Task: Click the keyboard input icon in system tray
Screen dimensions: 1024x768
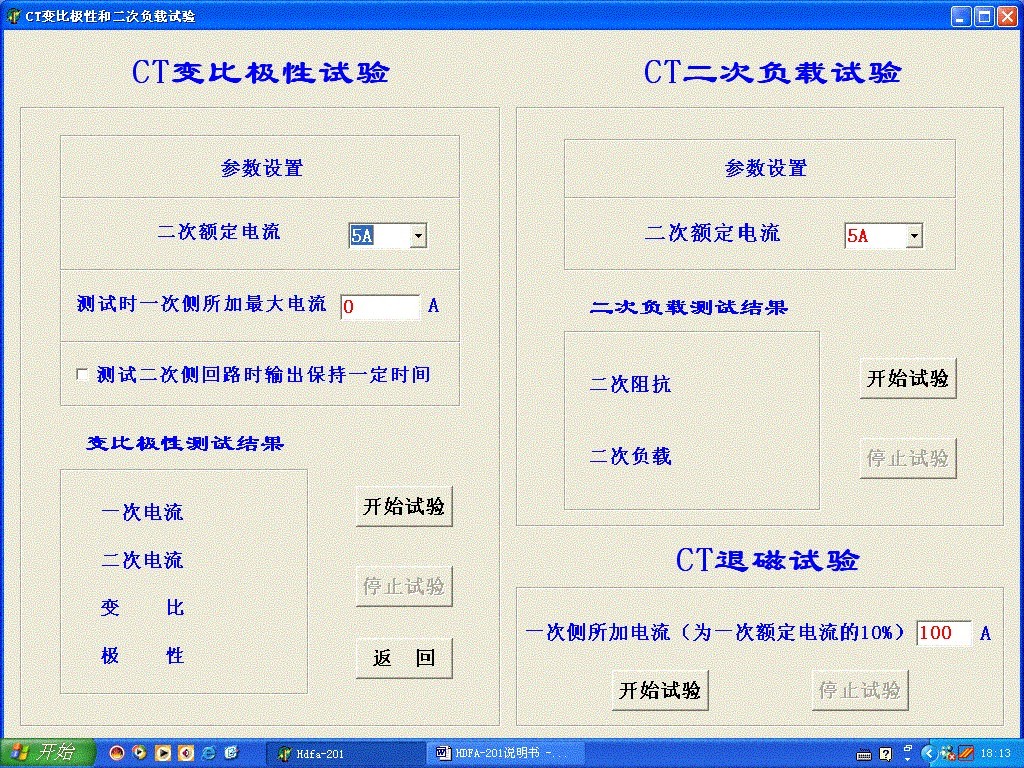Action: [863, 753]
